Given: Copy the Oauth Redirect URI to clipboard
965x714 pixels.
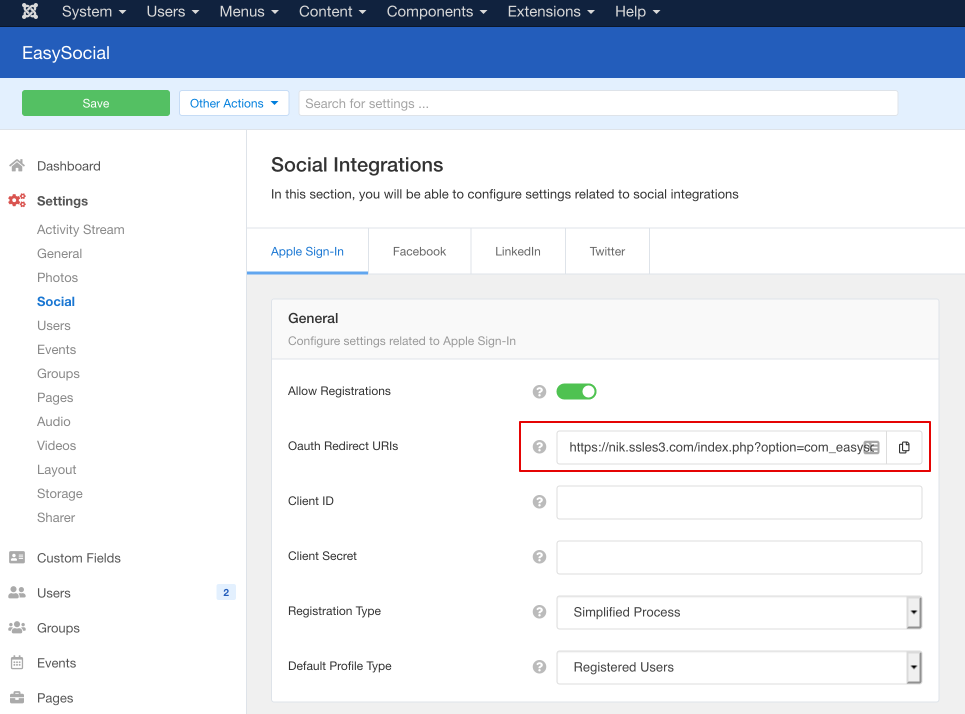Looking at the screenshot, I should click(903, 447).
